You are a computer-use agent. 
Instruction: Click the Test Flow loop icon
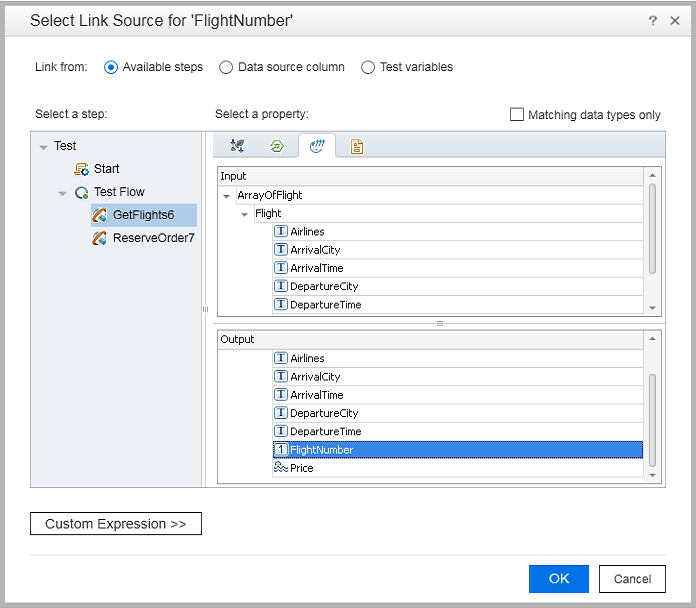(82, 192)
